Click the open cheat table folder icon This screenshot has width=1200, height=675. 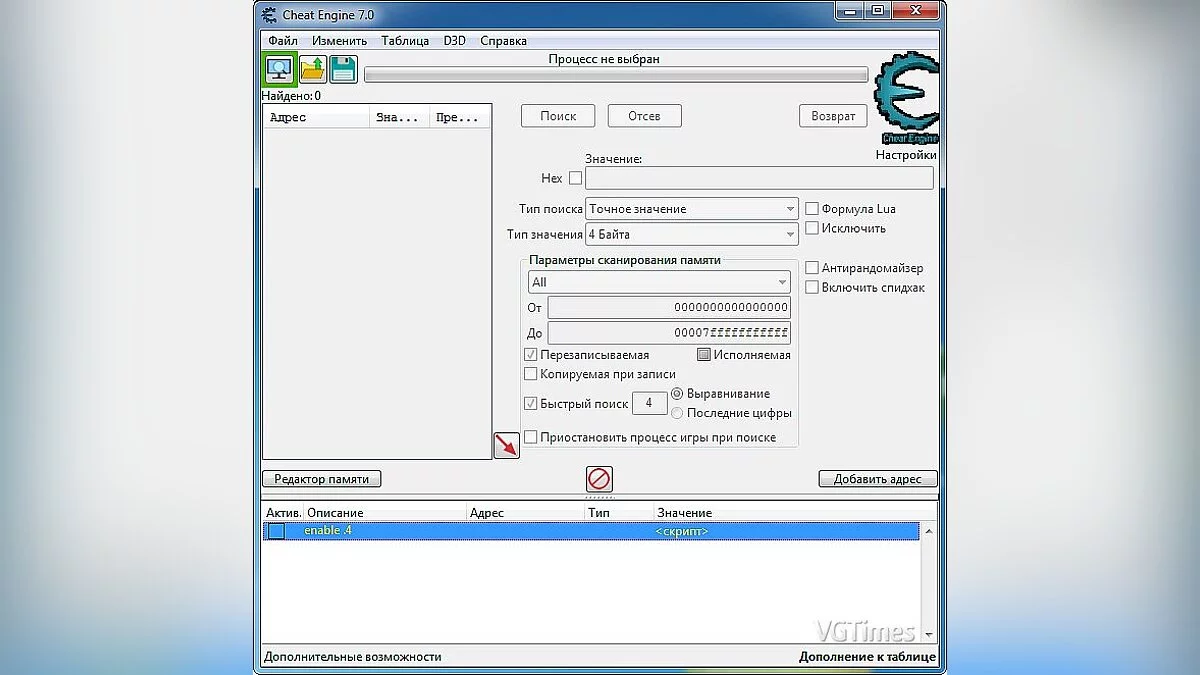311,68
